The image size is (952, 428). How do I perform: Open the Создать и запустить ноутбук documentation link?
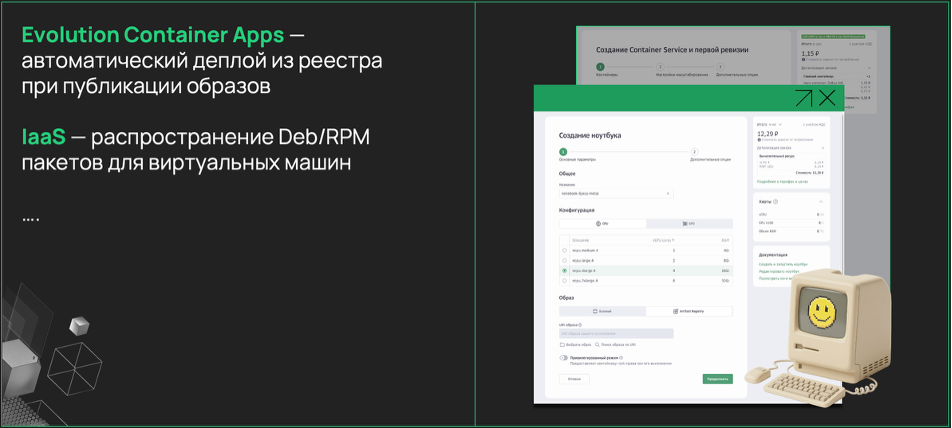tap(783, 264)
